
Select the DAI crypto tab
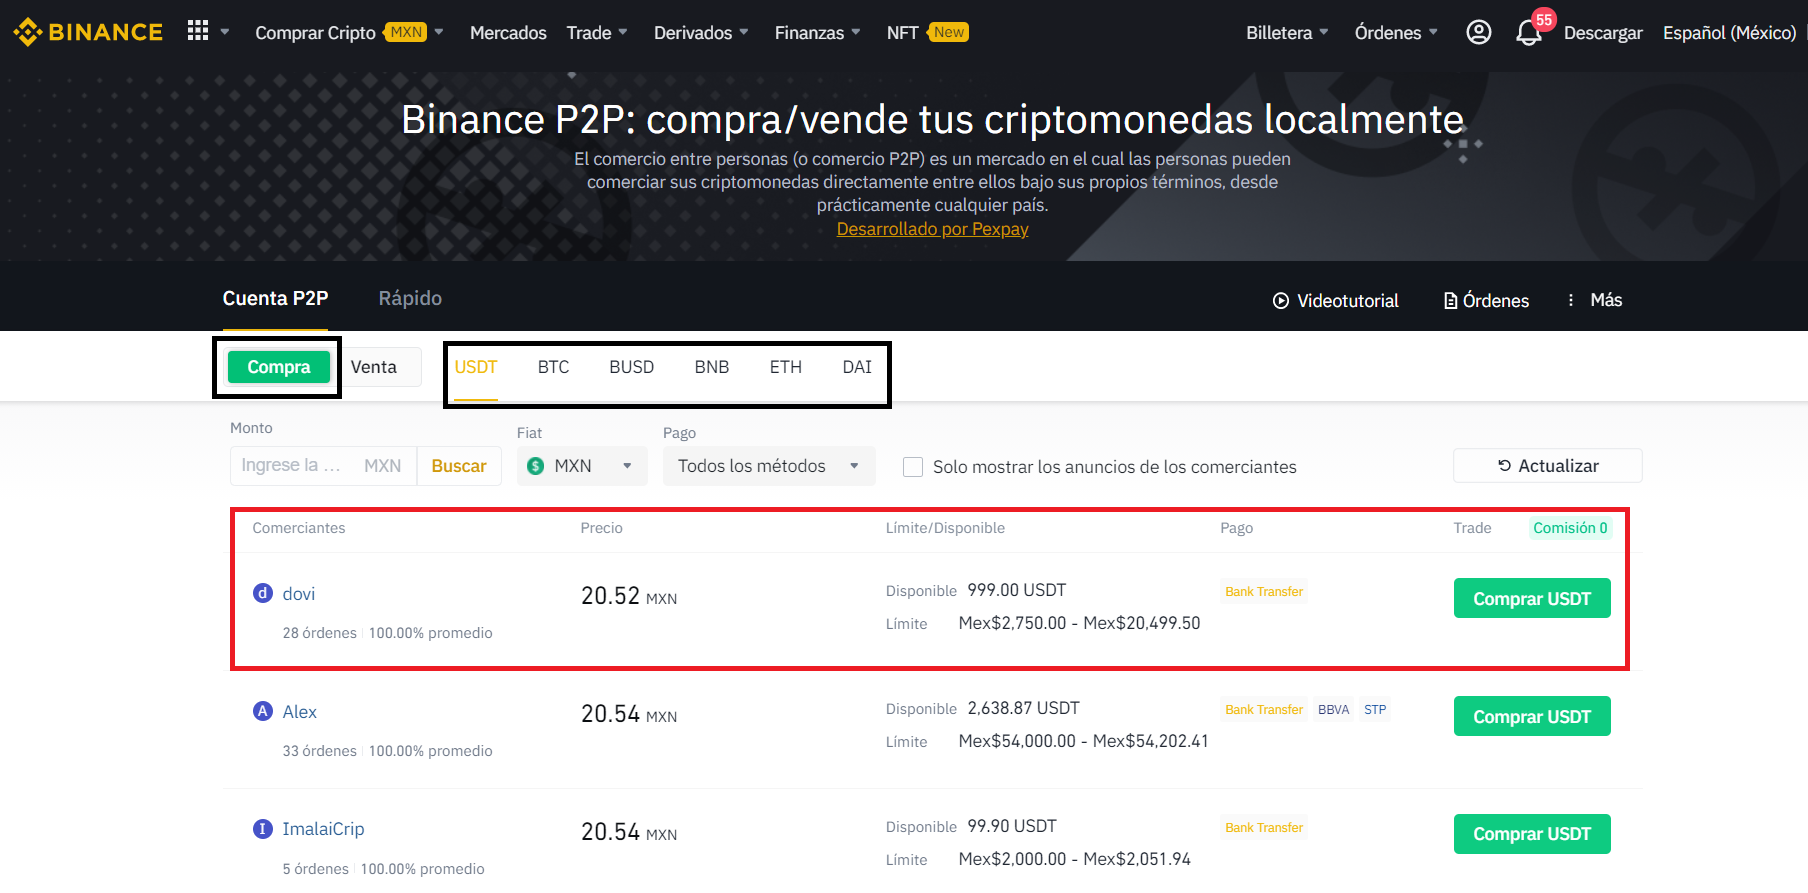point(857,367)
